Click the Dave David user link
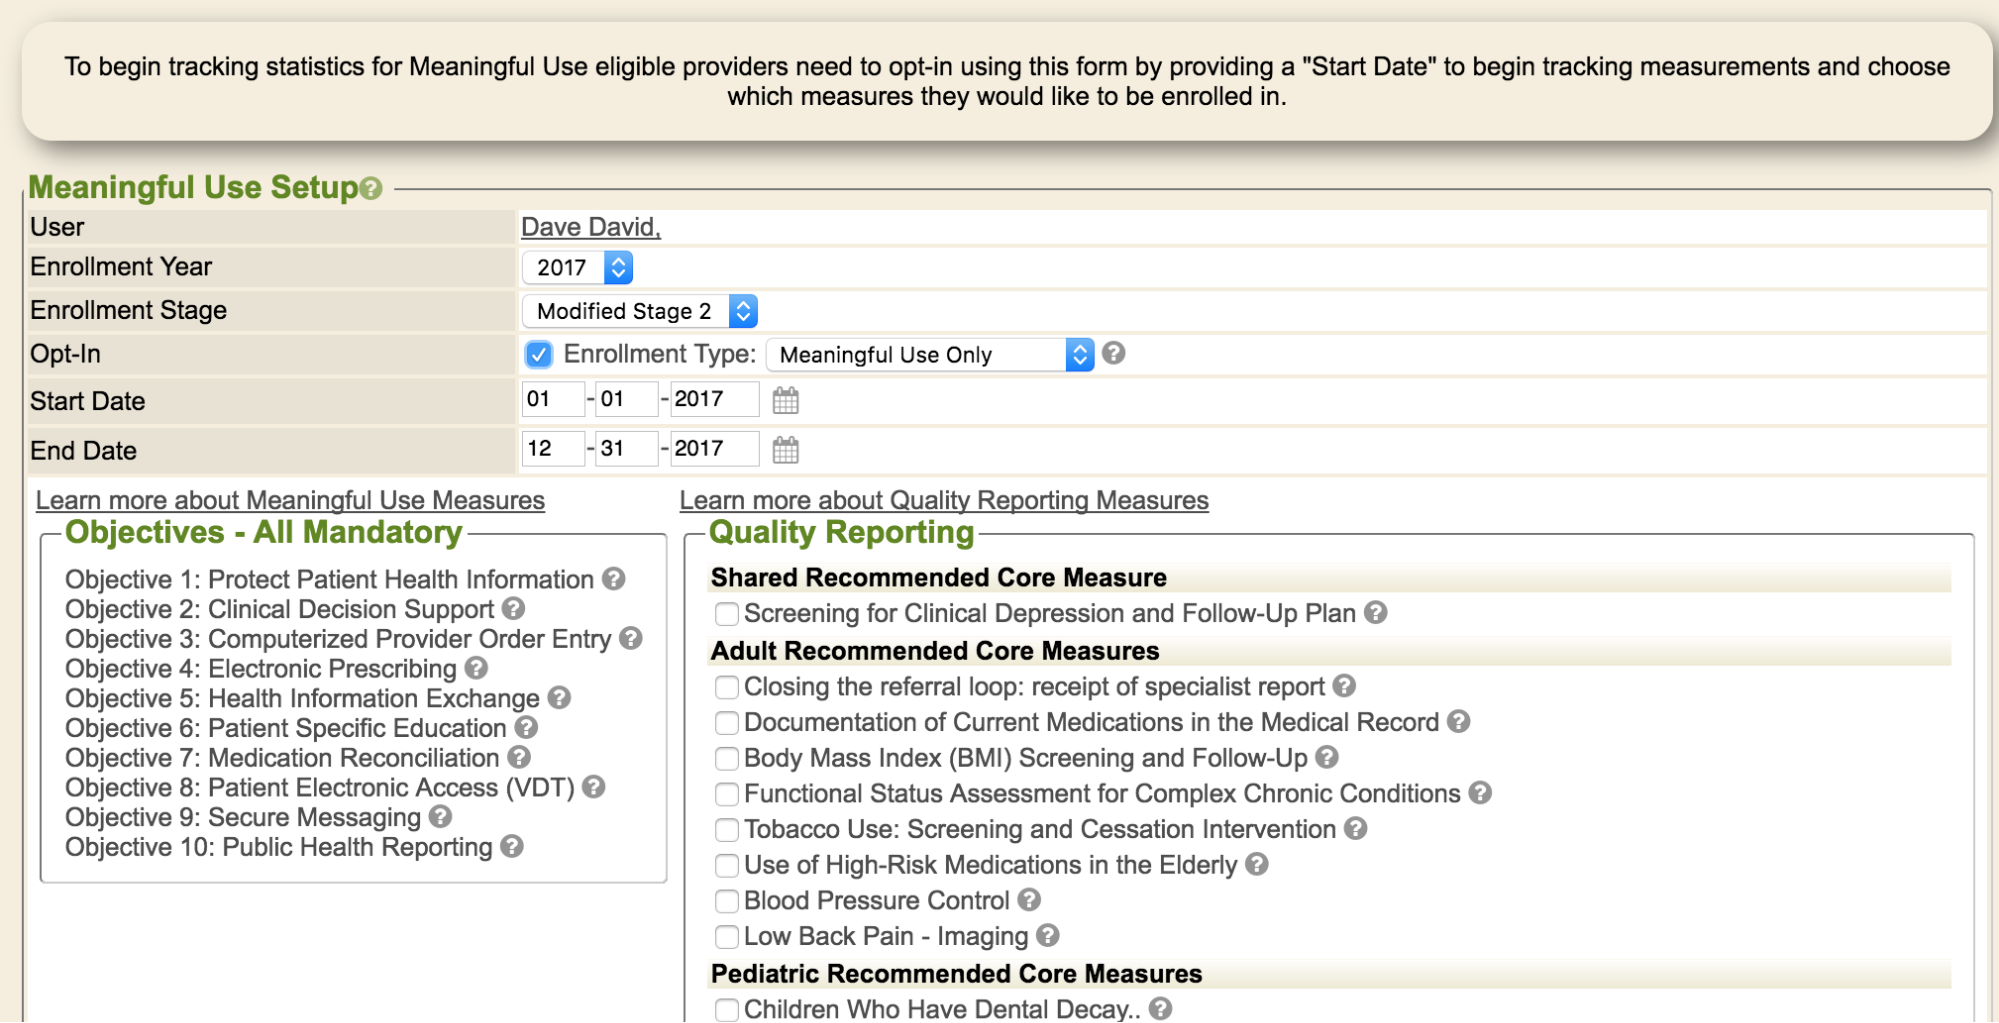The height and width of the screenshot is (1023, 1999). tap(590, 227)
